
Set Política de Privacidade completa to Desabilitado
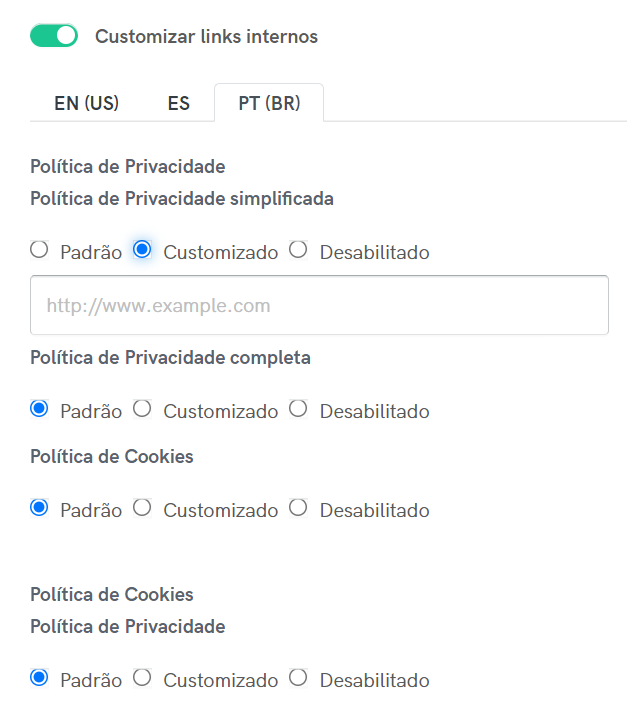(298, 409)
